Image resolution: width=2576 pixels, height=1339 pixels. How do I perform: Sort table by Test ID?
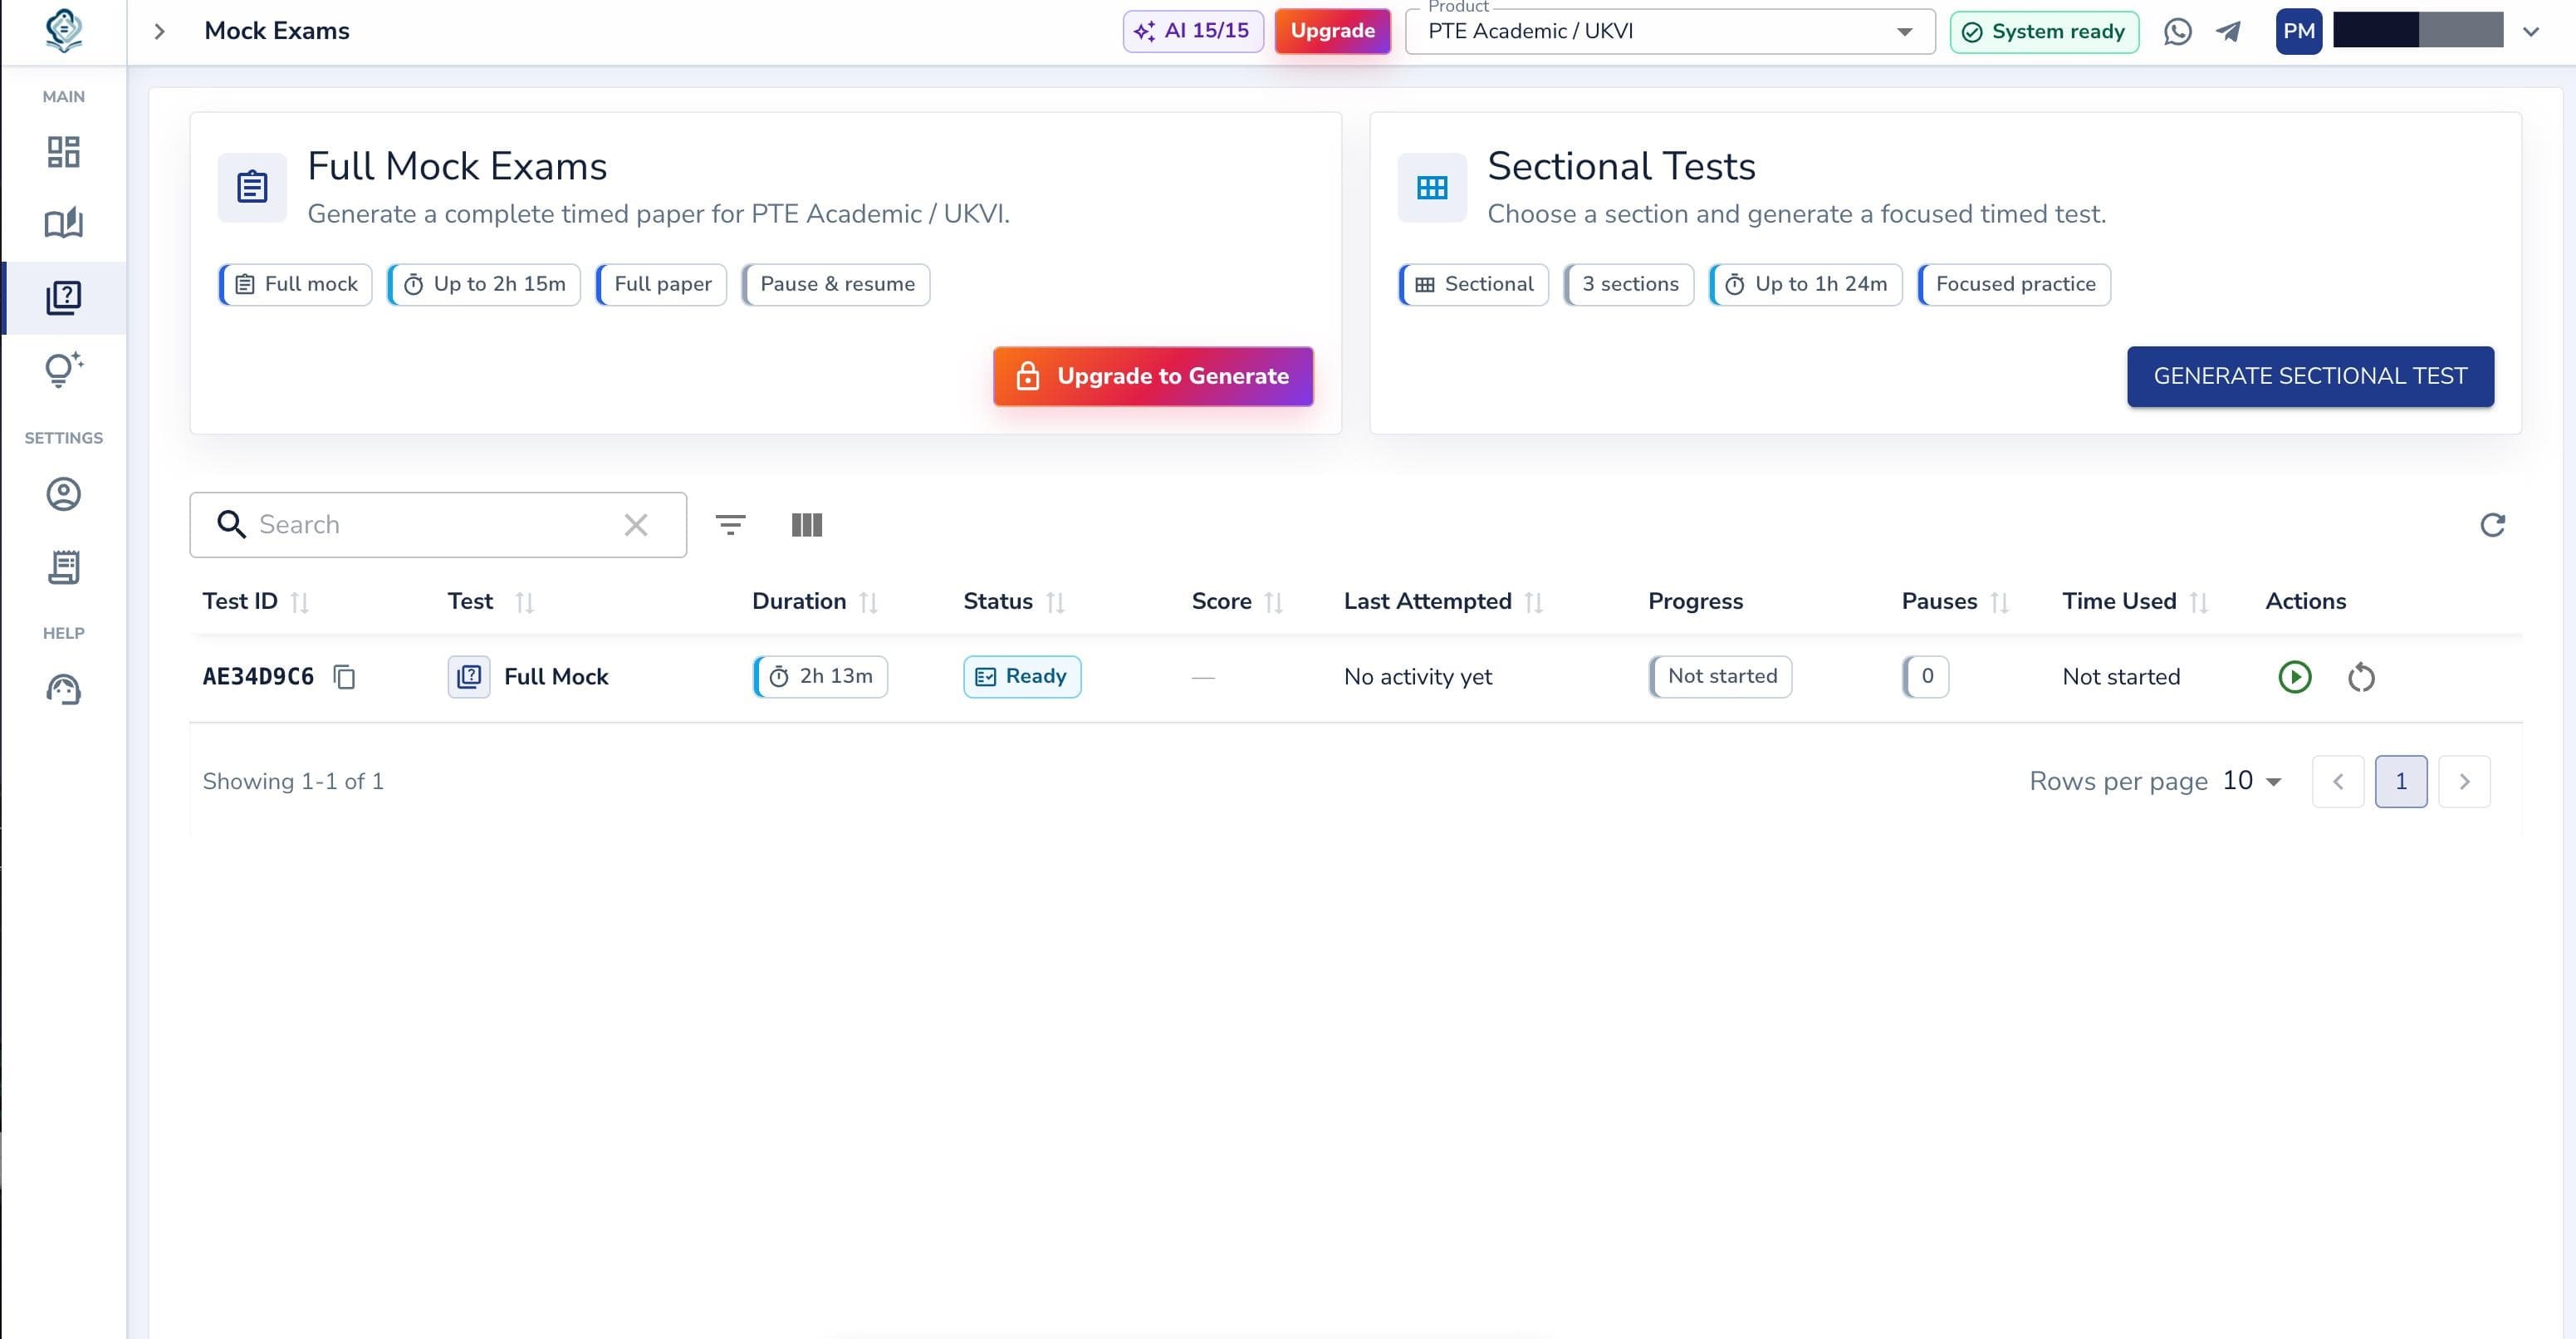coord(299,602)
